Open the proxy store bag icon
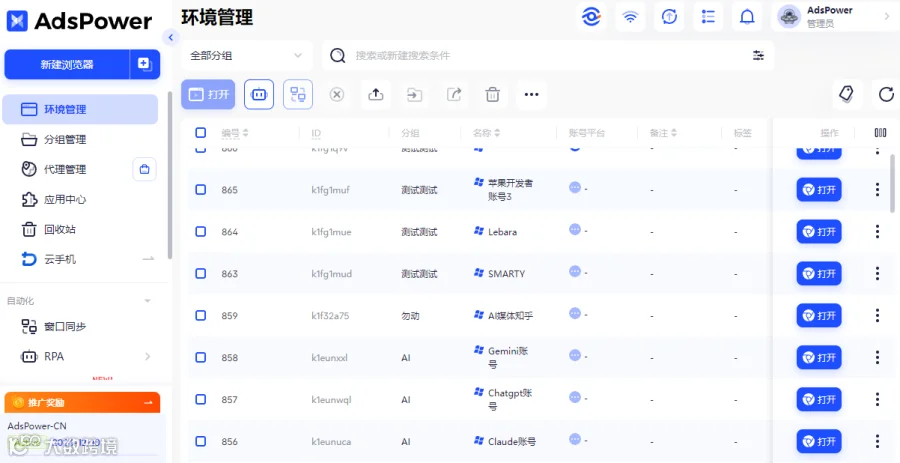900x463 pixels. click(x=145, y=169)
